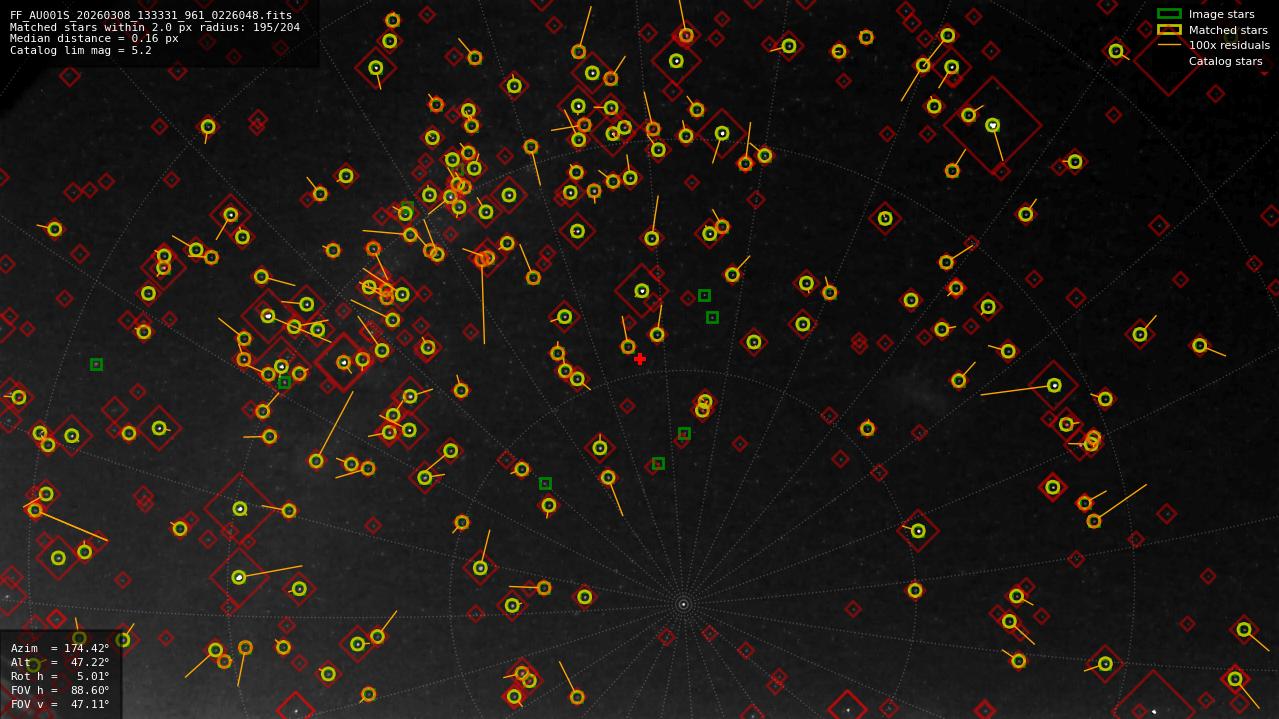Click the 'Matched stars' legend label

click(1228, 30)
